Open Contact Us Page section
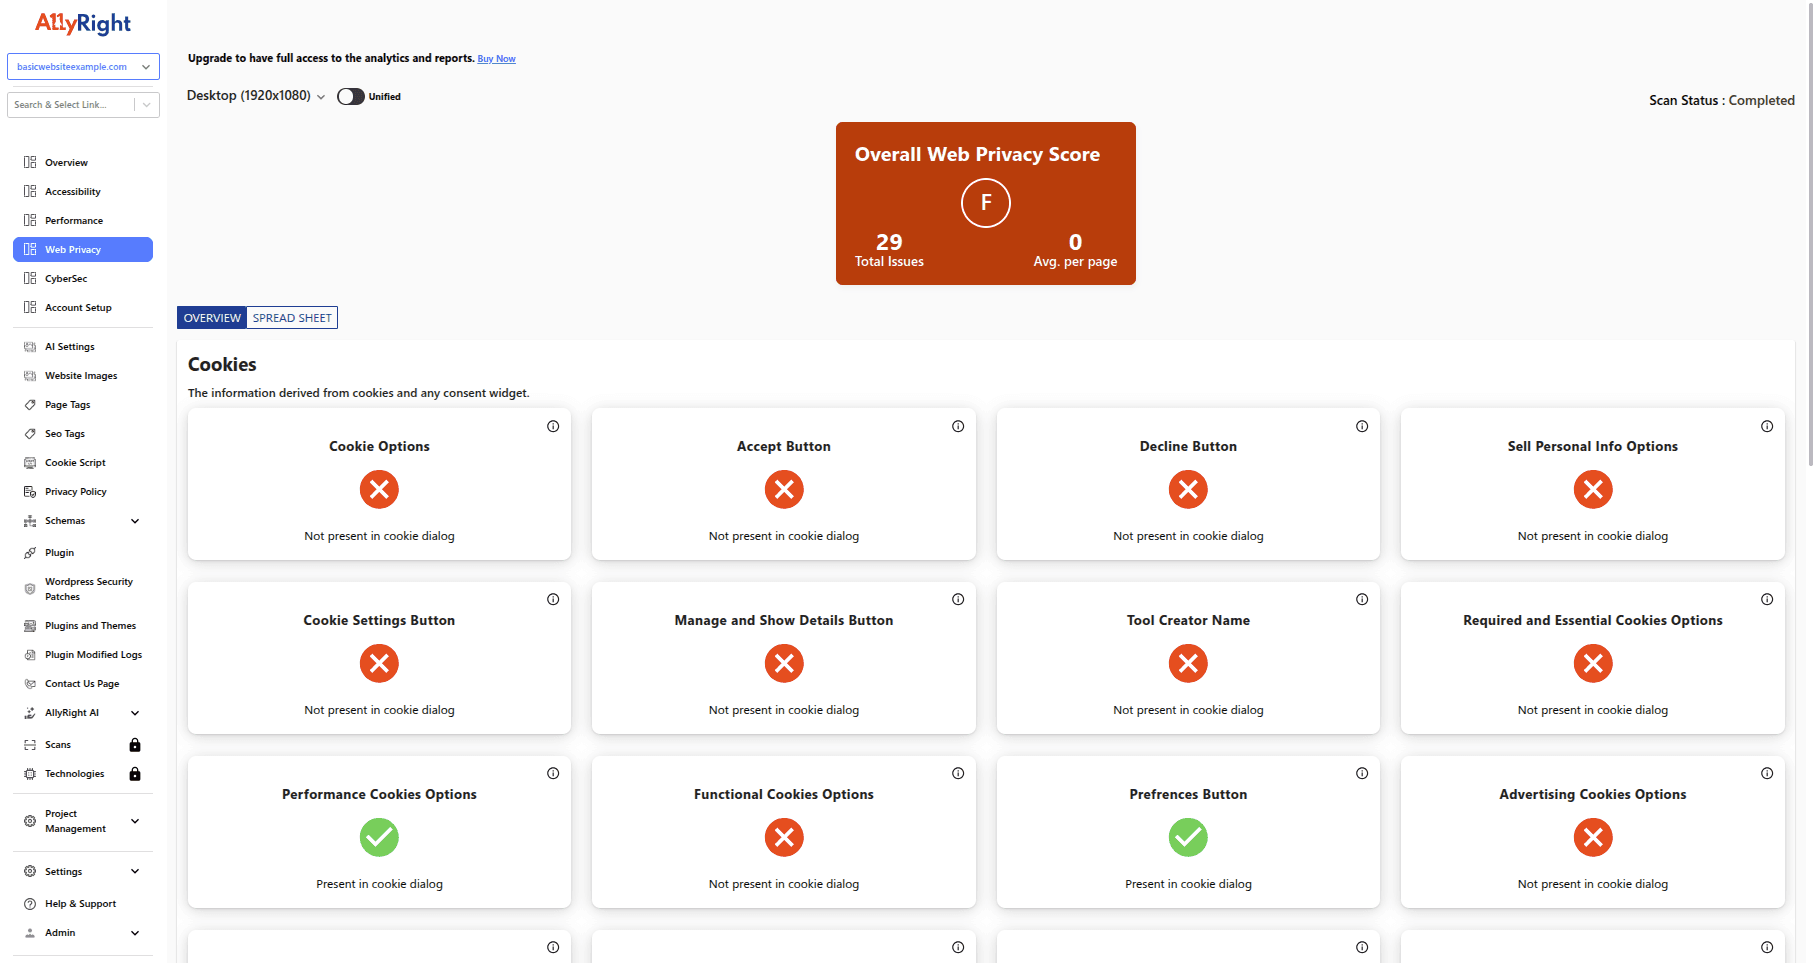 pos(81,683)
